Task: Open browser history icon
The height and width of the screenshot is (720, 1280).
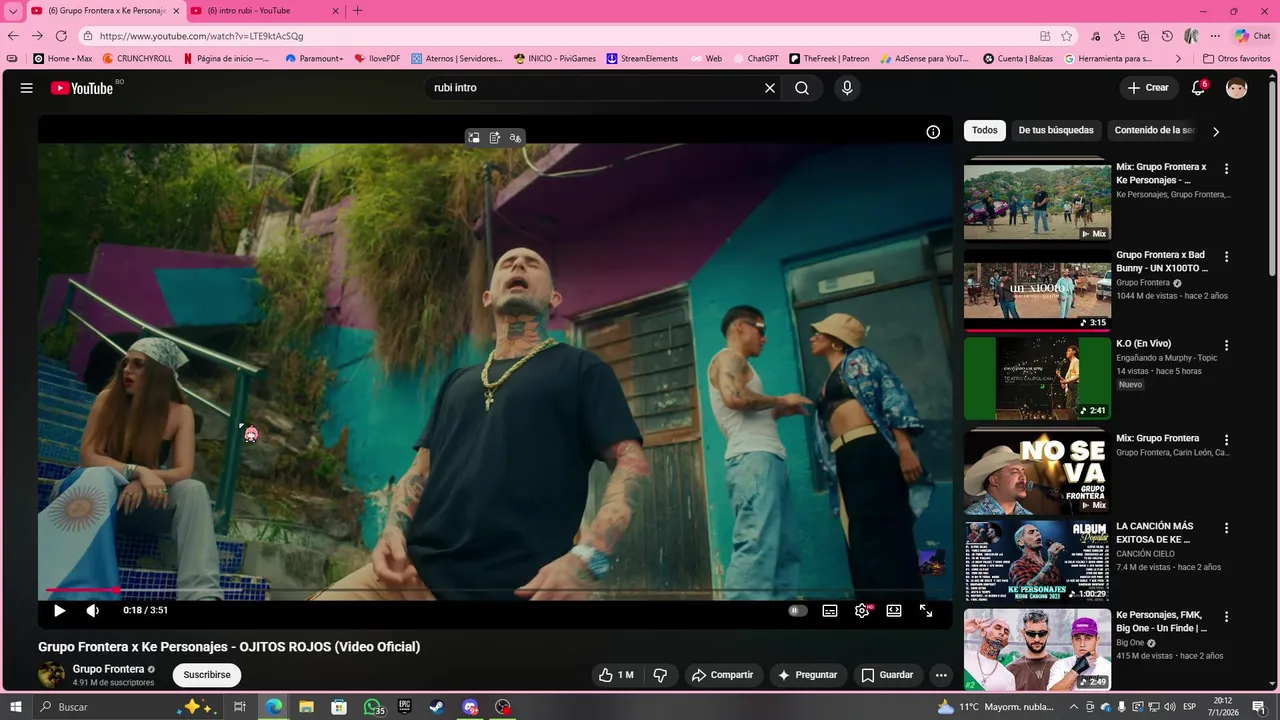Action: click(1167, 36)
